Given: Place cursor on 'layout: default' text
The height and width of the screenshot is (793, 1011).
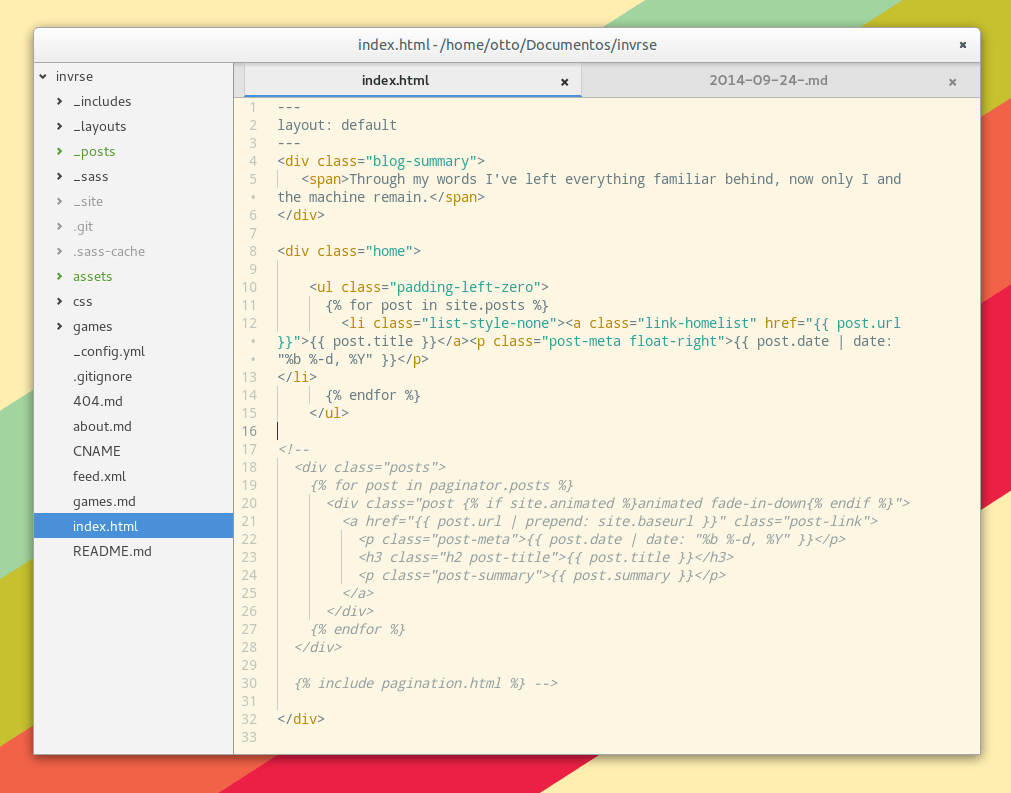Looking at the screenshot, I should [x=337, y=125].
